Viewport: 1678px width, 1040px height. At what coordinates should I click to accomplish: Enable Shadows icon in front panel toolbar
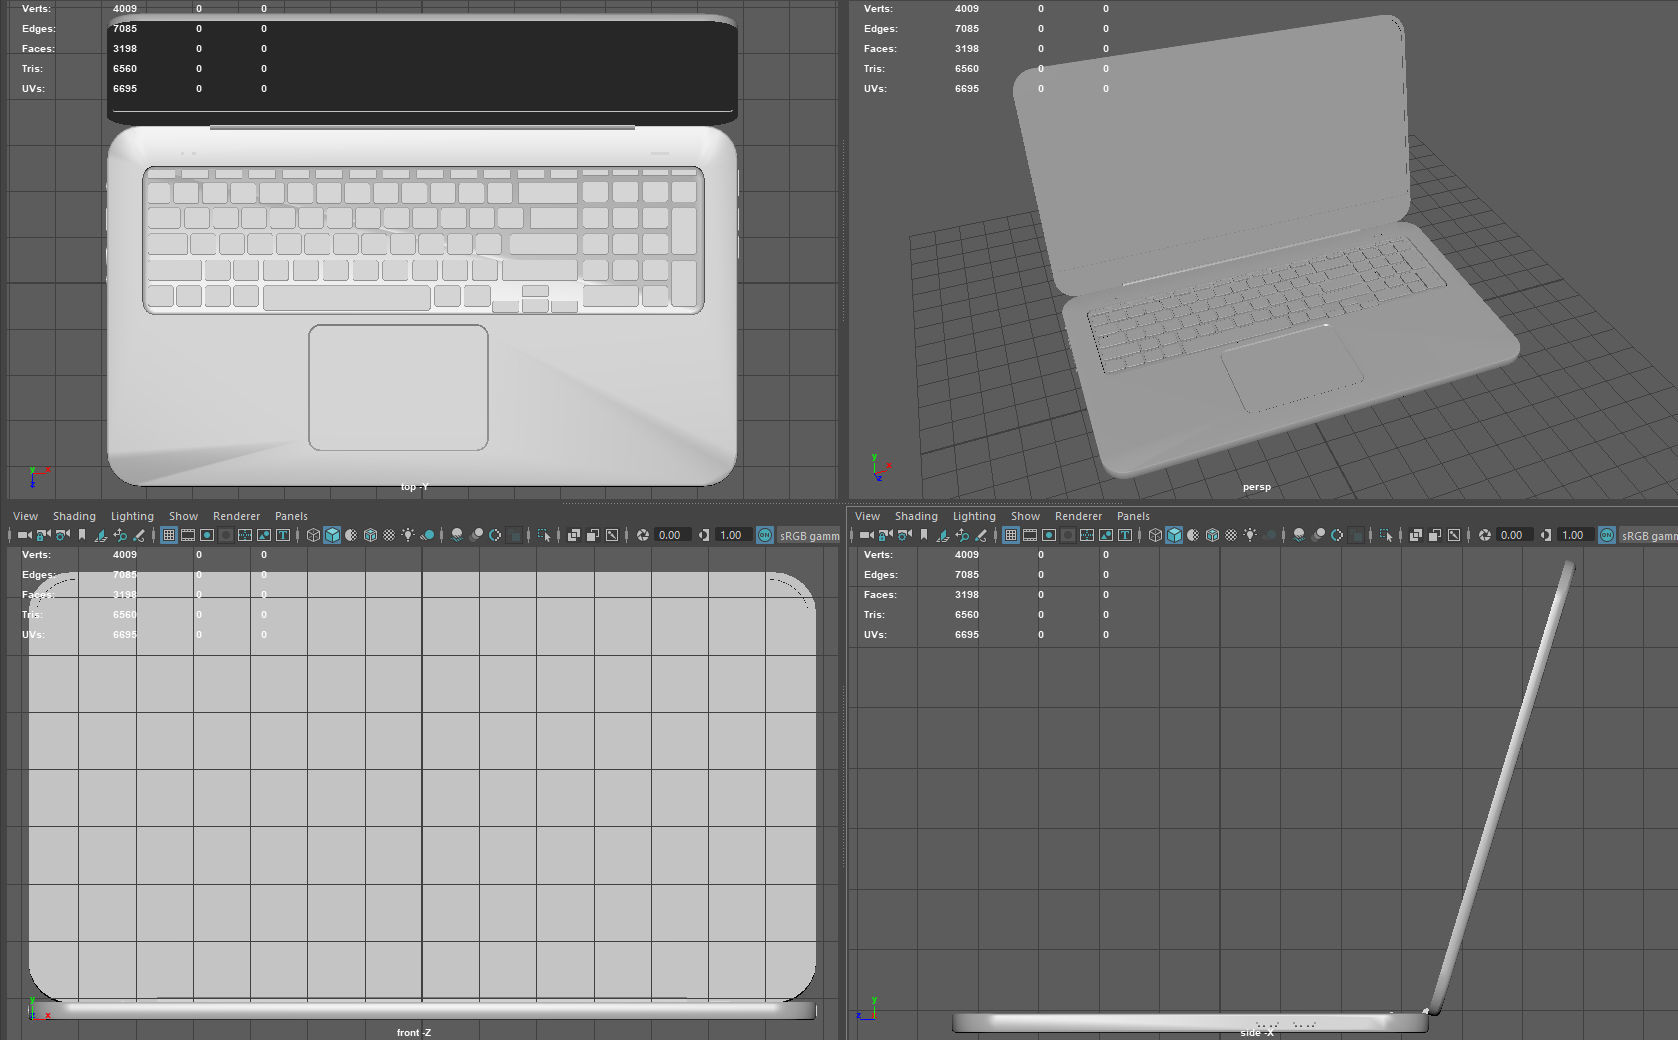pyautogui.click(x=428, y=535)
